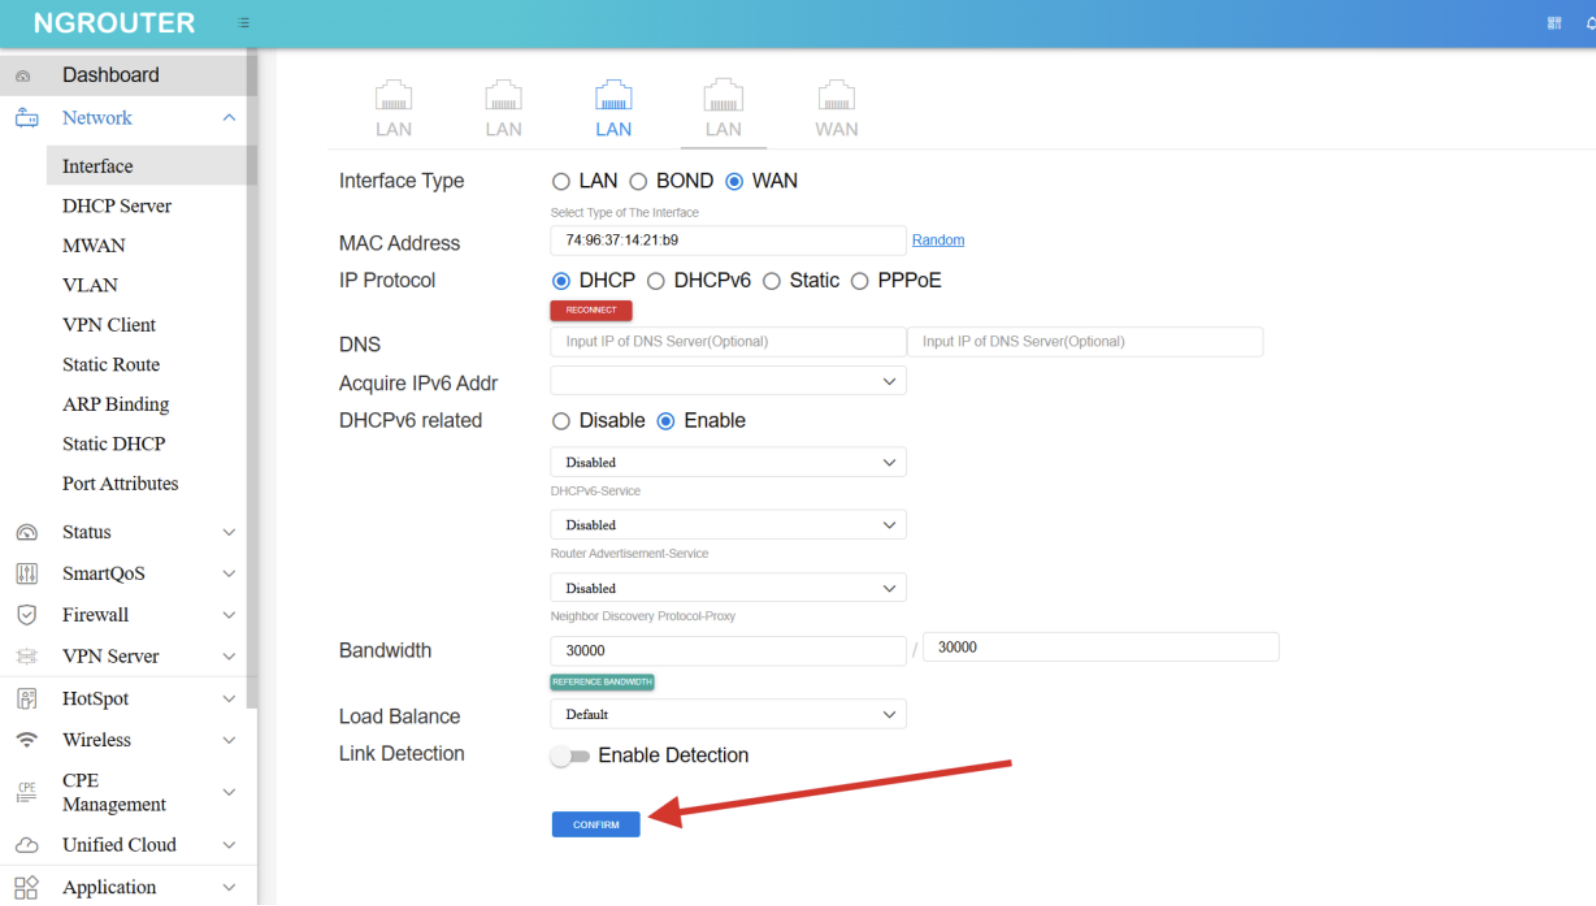Open the Load Balance dropdown
1596x906 pixels.
(727, 715)
